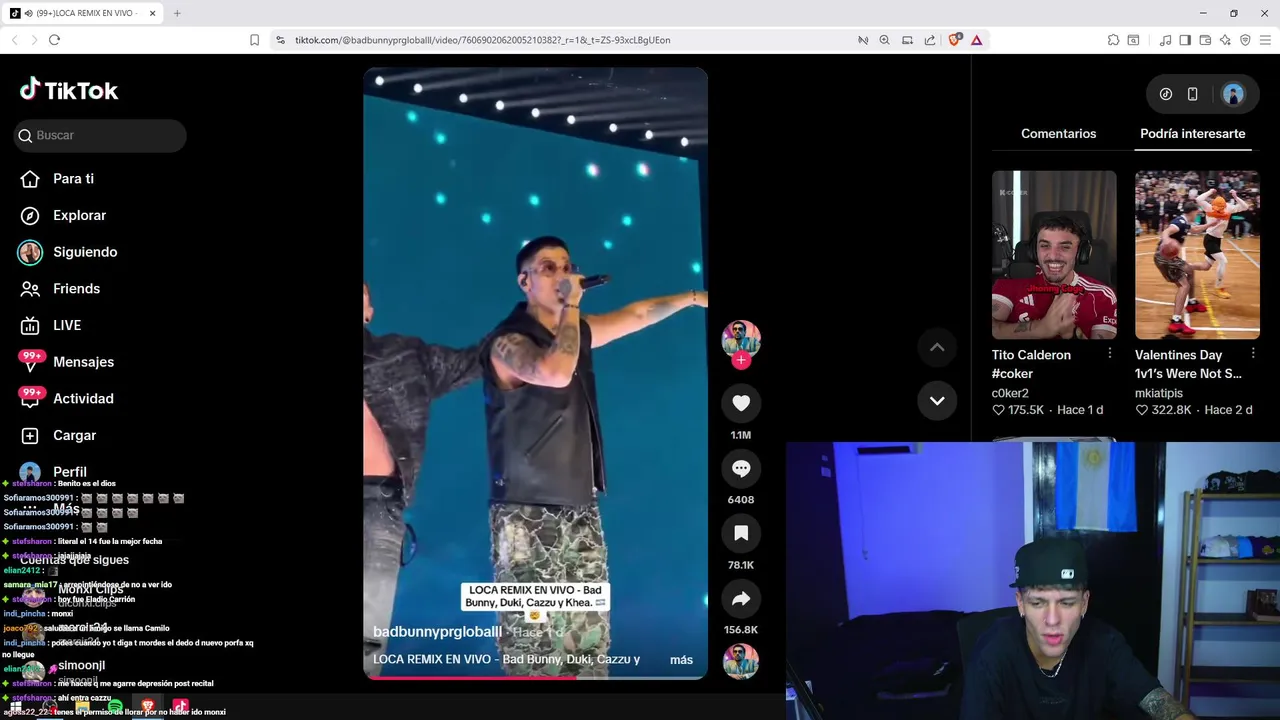Focus the Buscar search field

(100, 135)
